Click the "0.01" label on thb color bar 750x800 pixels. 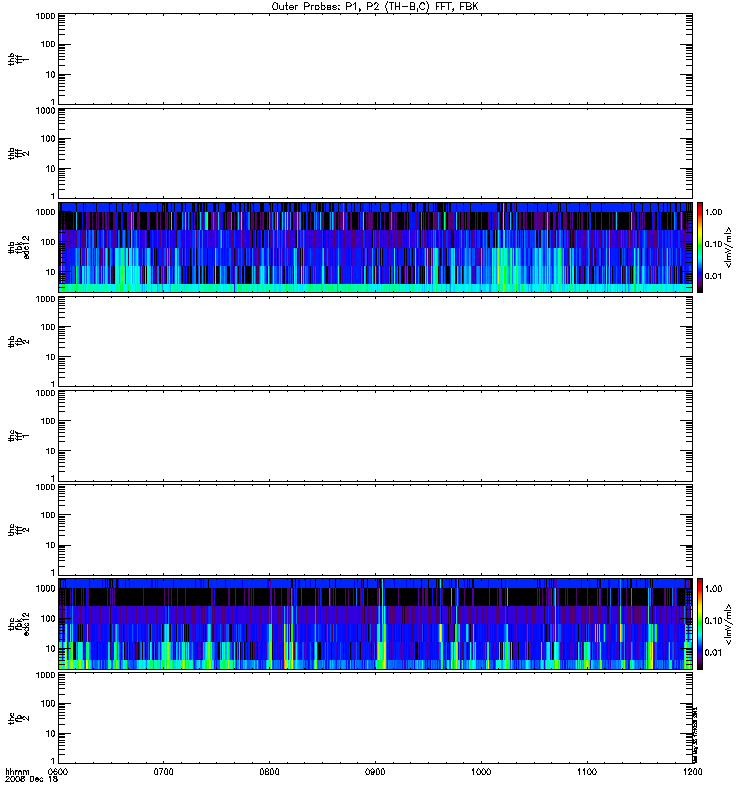(x=713, y=276)
